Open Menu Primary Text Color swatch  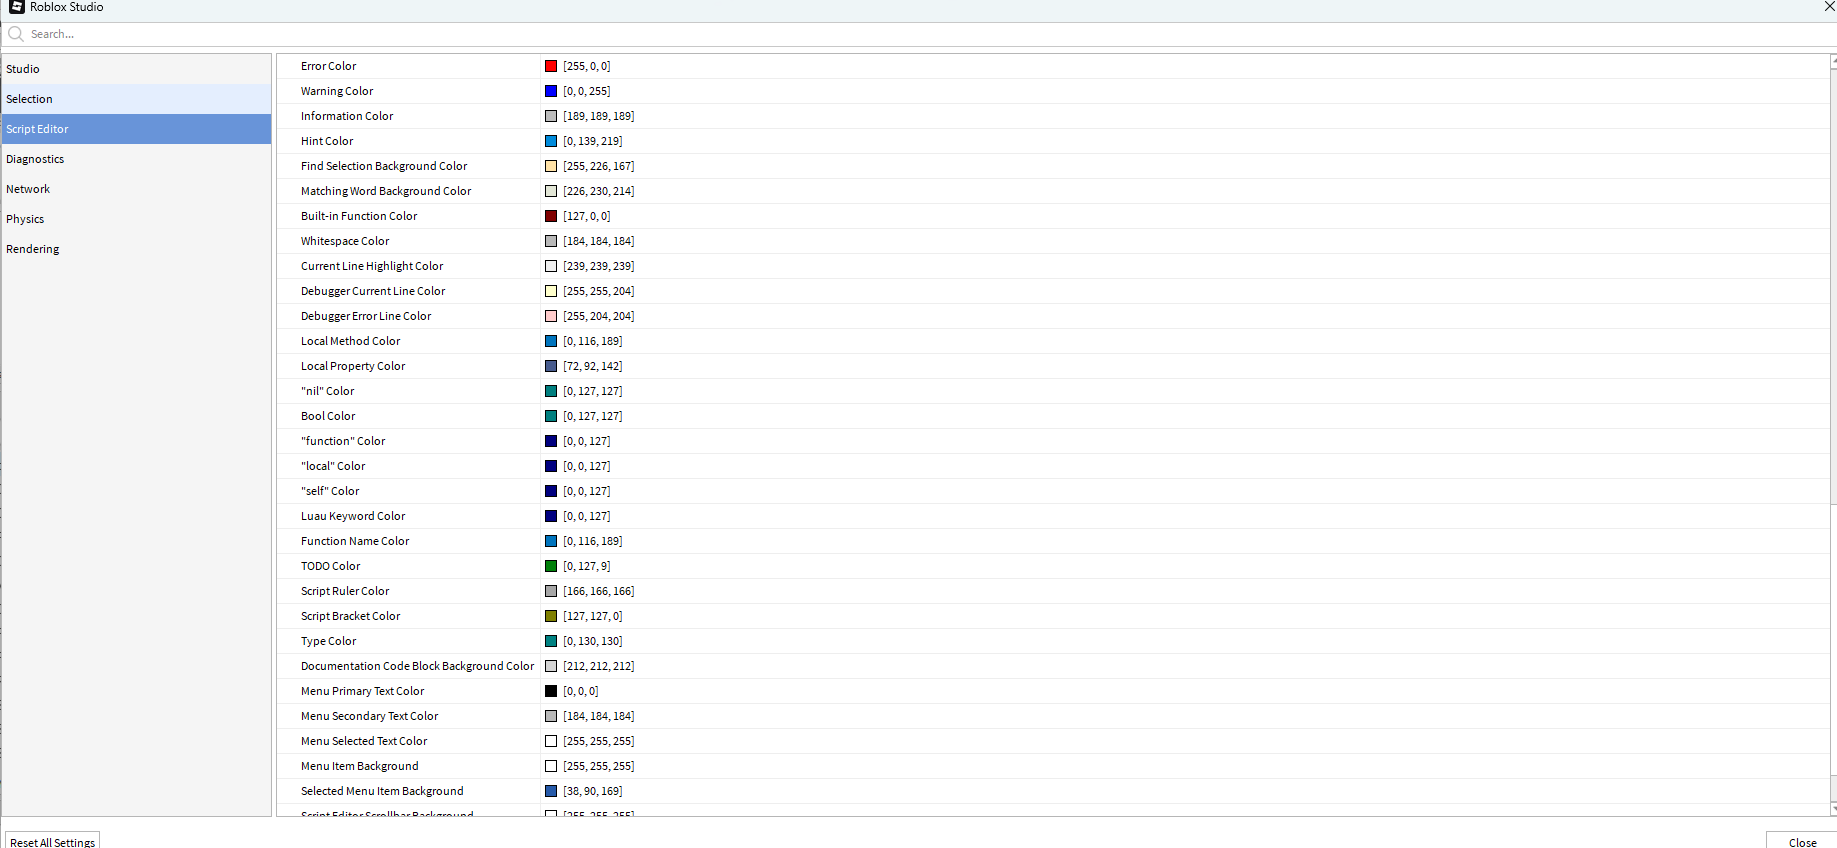(x=551, y=691)
